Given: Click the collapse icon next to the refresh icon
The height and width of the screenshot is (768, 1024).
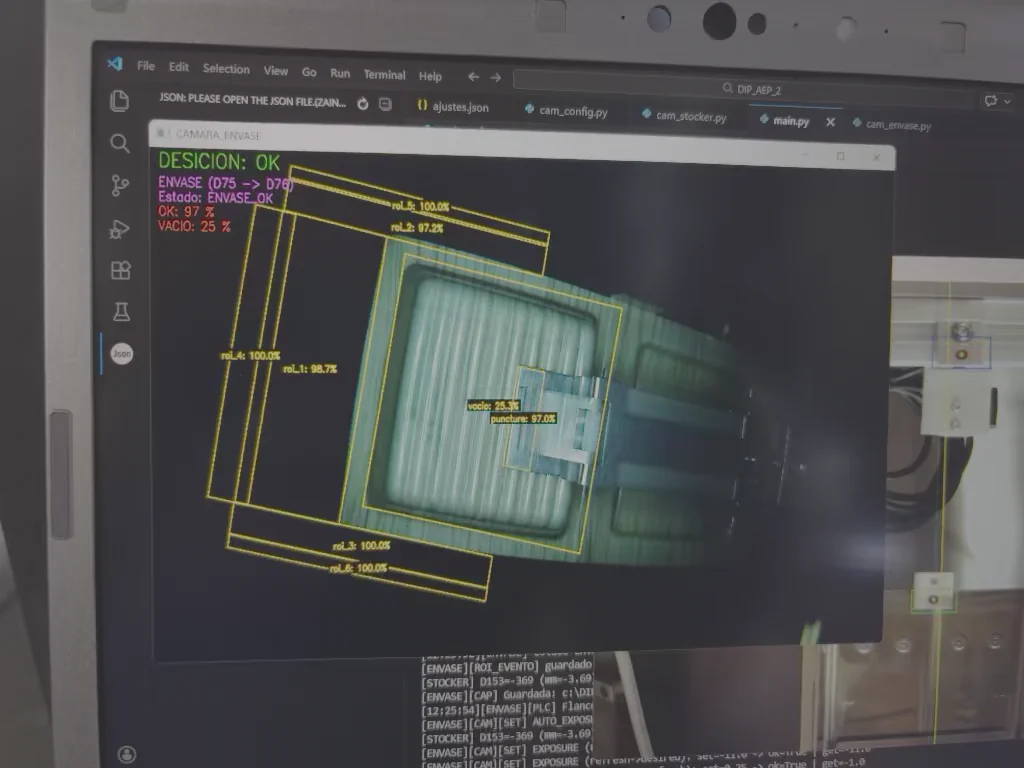Looking at the screenshot, I should (385, 104).
